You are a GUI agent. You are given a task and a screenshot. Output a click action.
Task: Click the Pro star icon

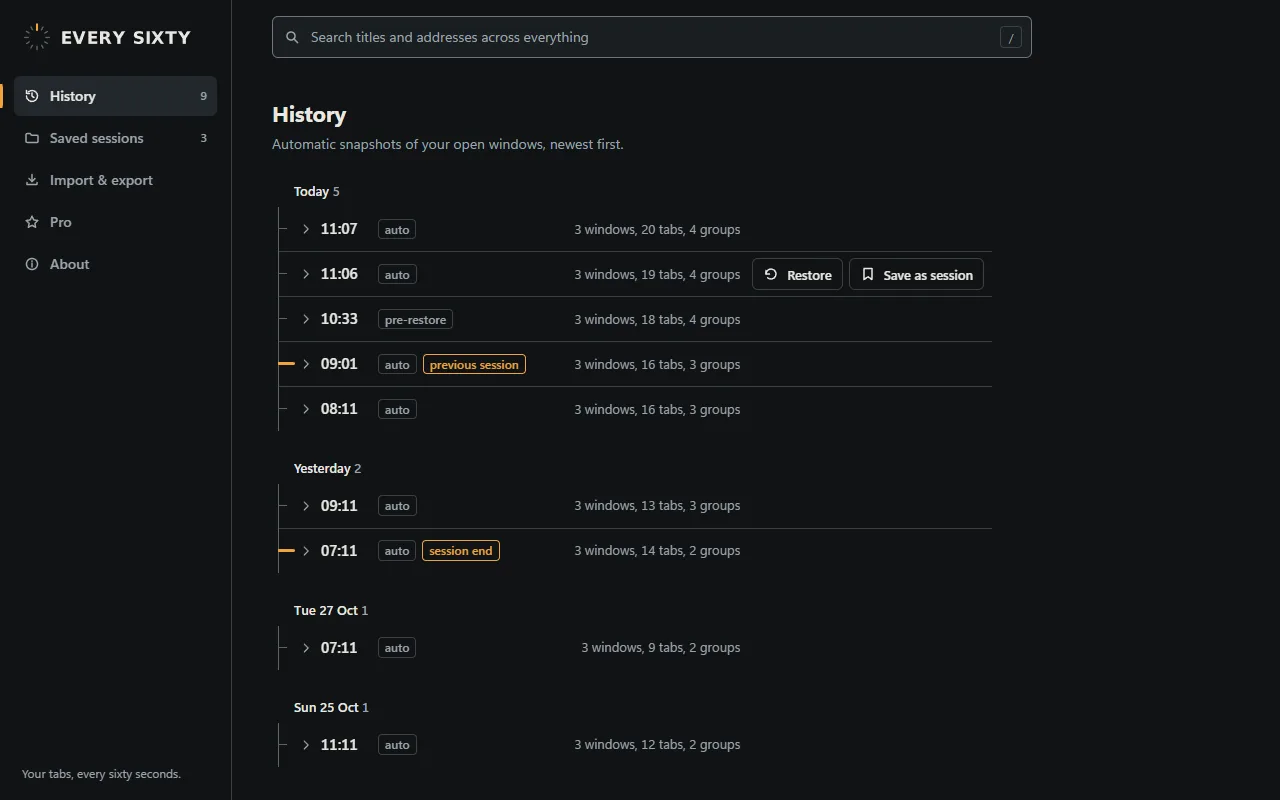coord(32,222)
